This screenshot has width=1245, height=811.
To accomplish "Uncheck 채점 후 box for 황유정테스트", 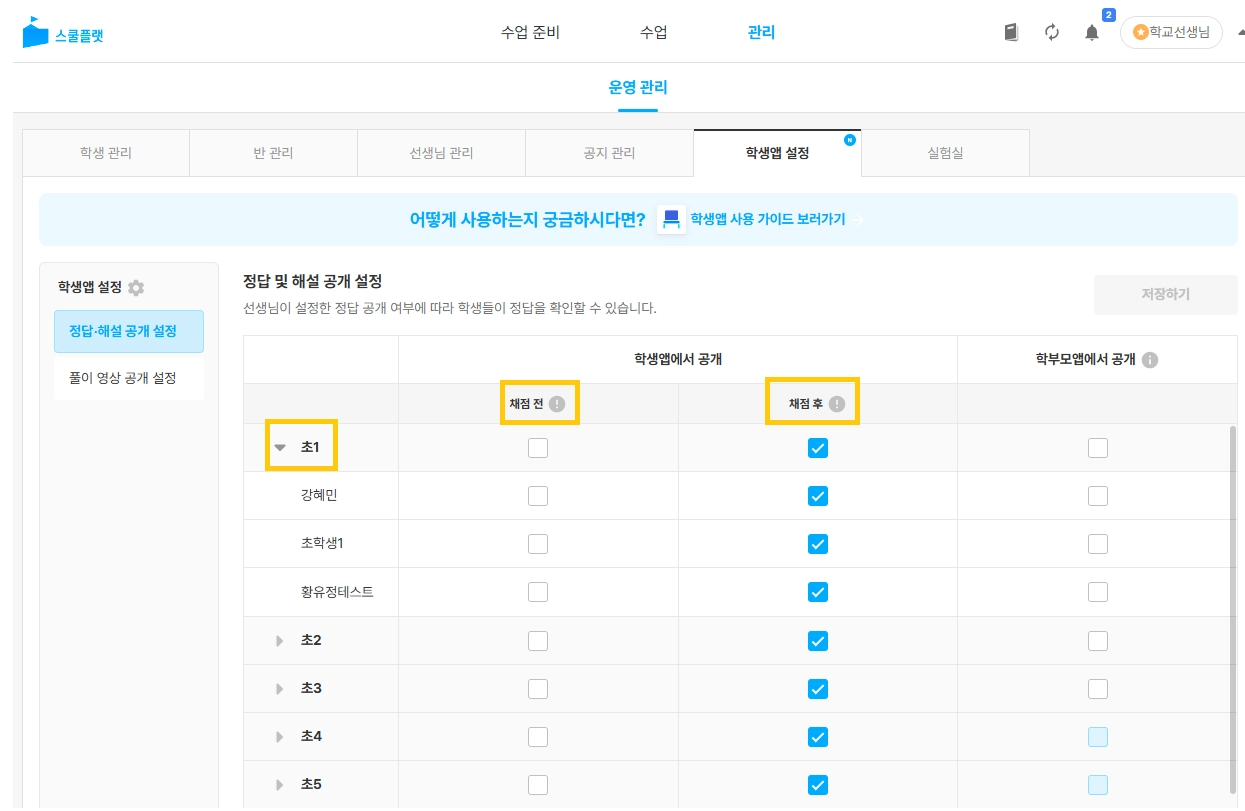I will (x=818, y=592).
